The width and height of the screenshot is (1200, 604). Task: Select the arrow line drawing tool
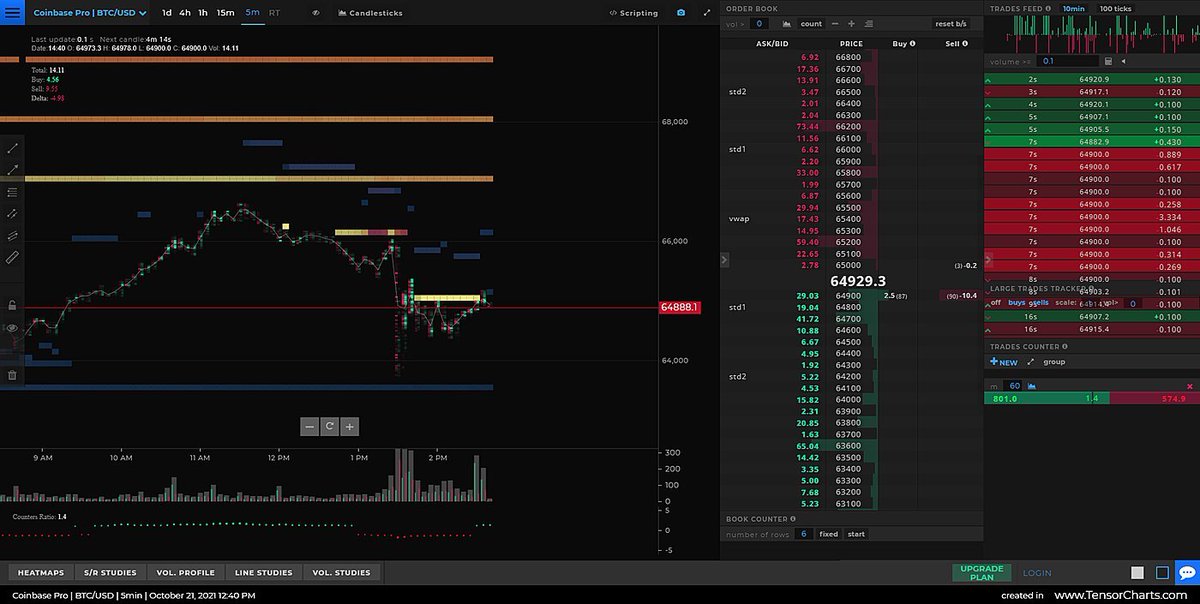click(12, 170)
